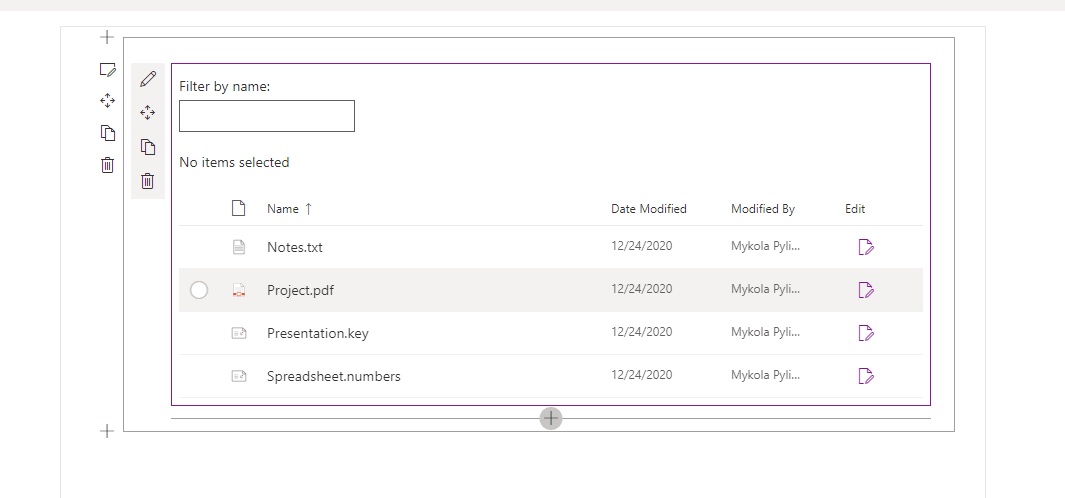The width and height of the screenshot is (1065, 498).
Task: Click the move web part icon
Action: pyautogui.click(x=147, y=113)
